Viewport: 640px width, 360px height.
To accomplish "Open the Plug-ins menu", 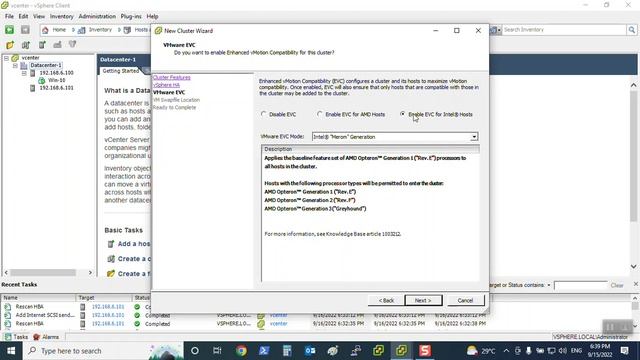I will (x=131, y=16).
